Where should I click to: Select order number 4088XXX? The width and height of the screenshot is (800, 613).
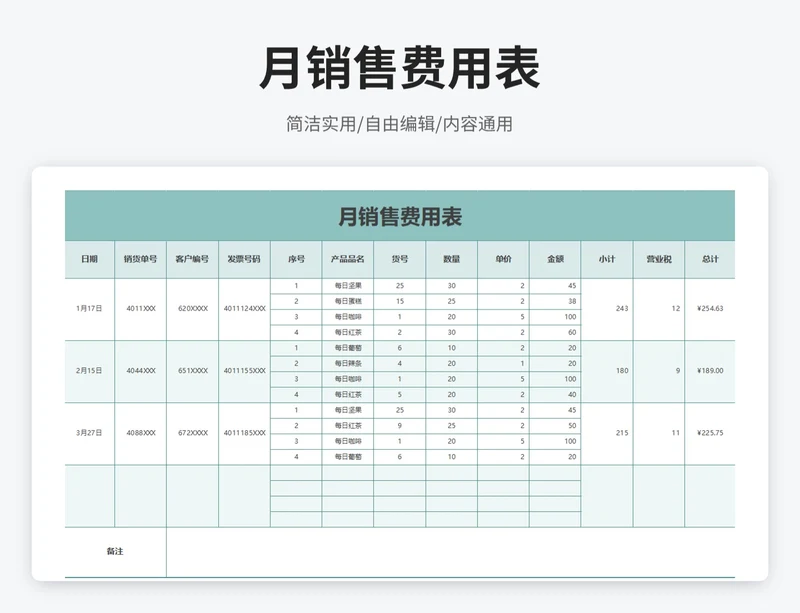tap(140, 433)
